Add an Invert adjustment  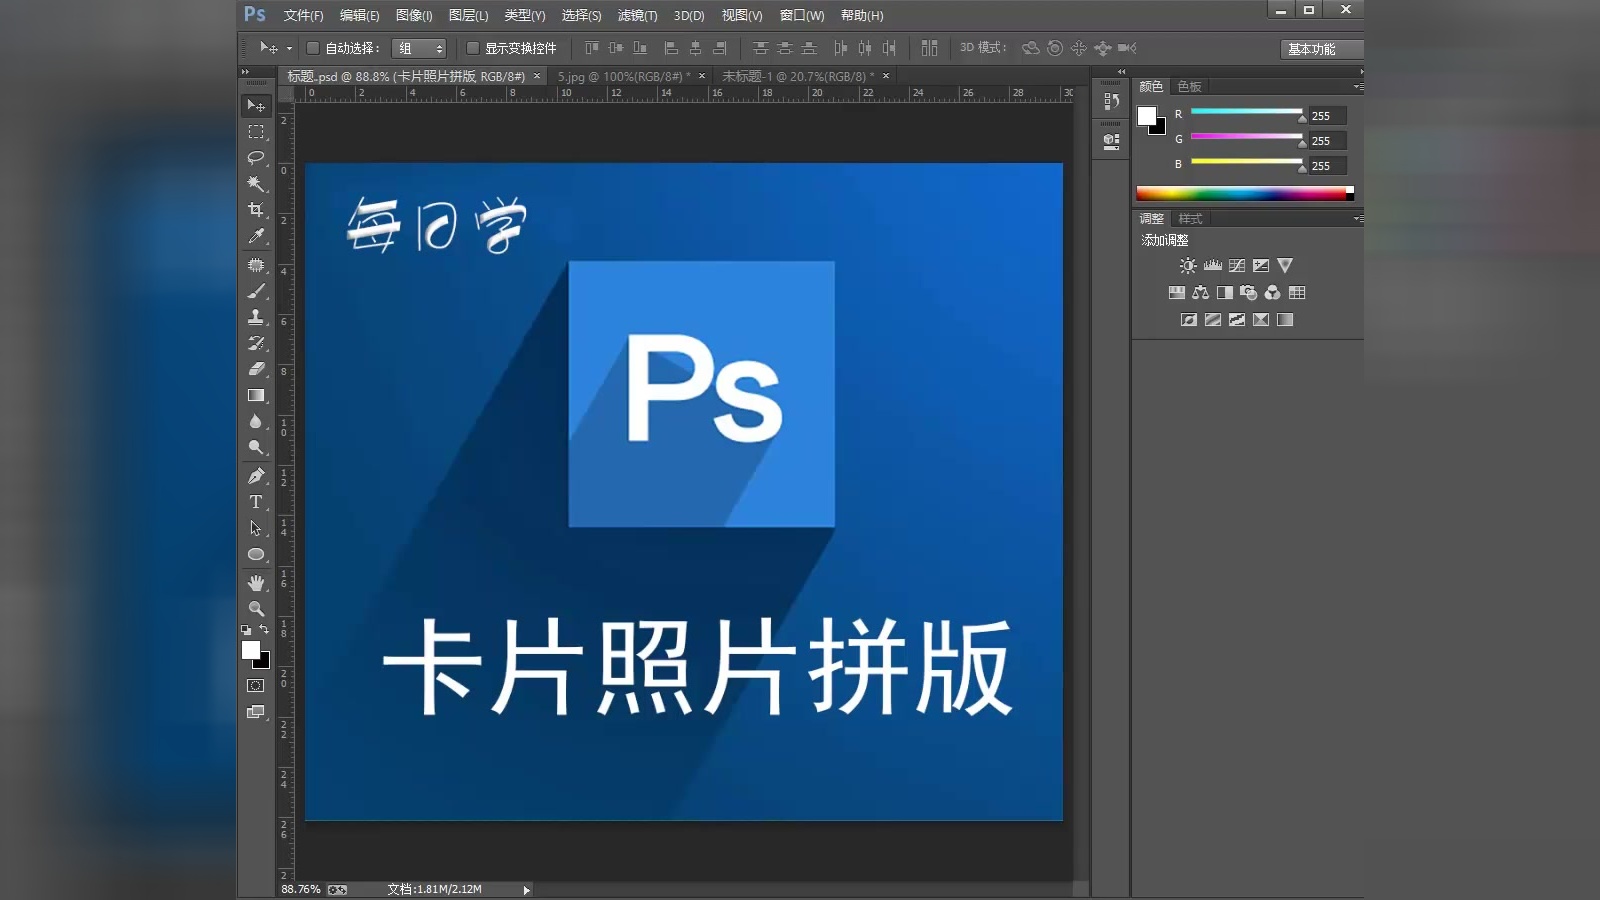(x=1189, y=320)
